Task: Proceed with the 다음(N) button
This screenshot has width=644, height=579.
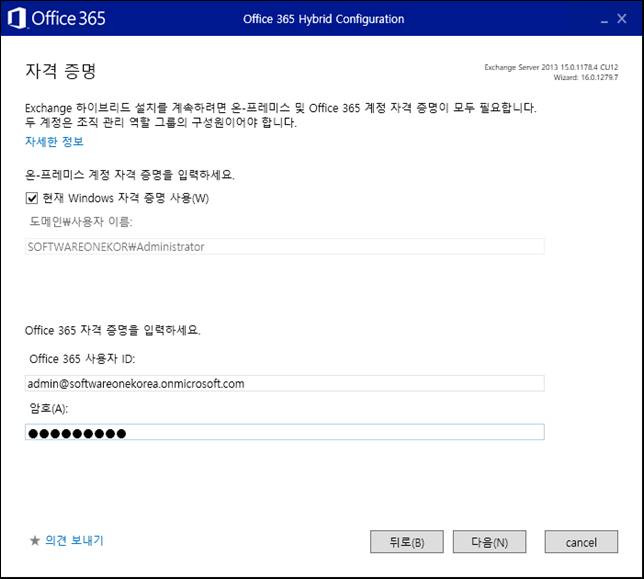Action: 489,542
